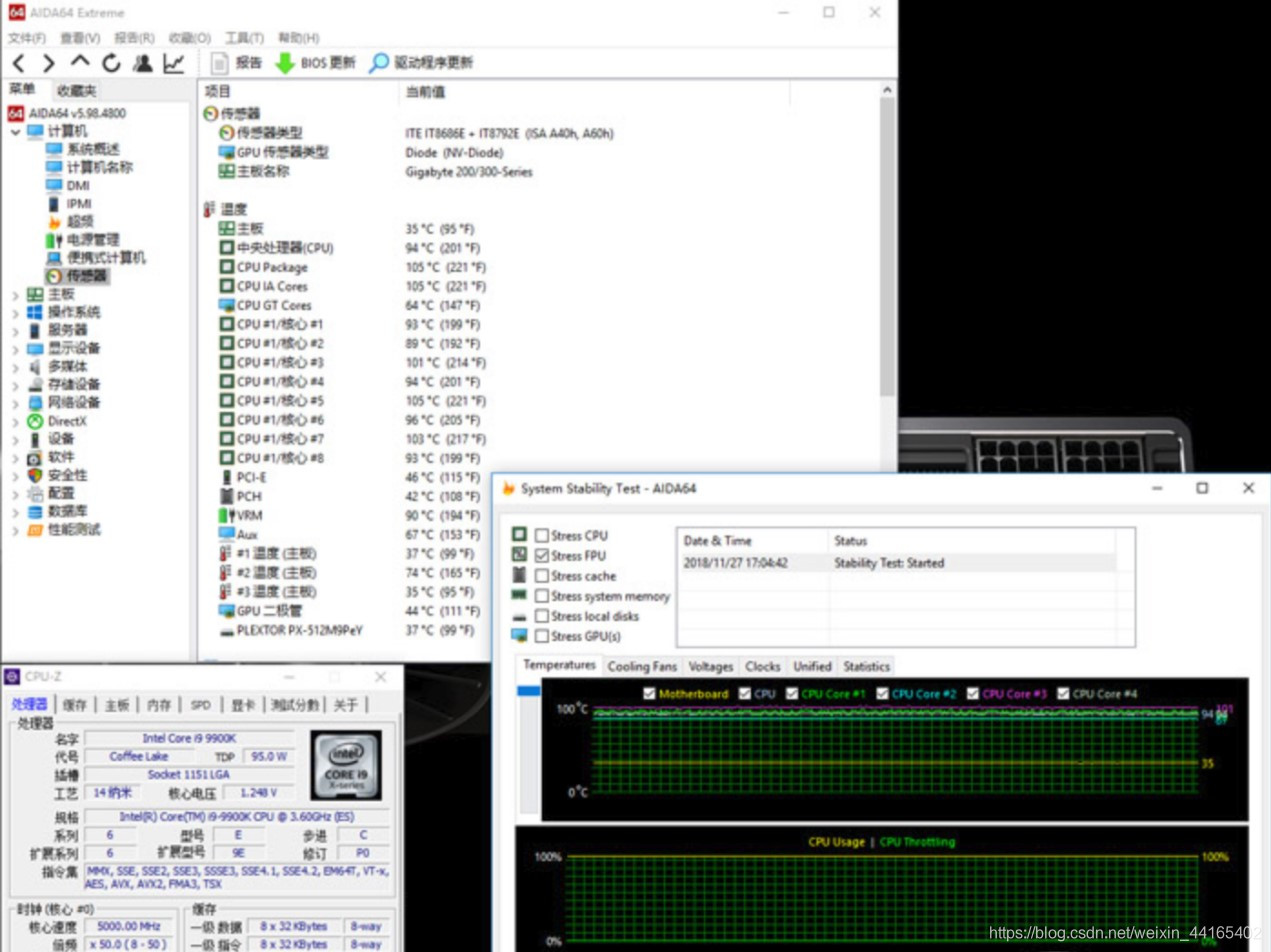
Task: Toggle the CPU Core #3 graph checkbox
Action: (x=973, y=693)
